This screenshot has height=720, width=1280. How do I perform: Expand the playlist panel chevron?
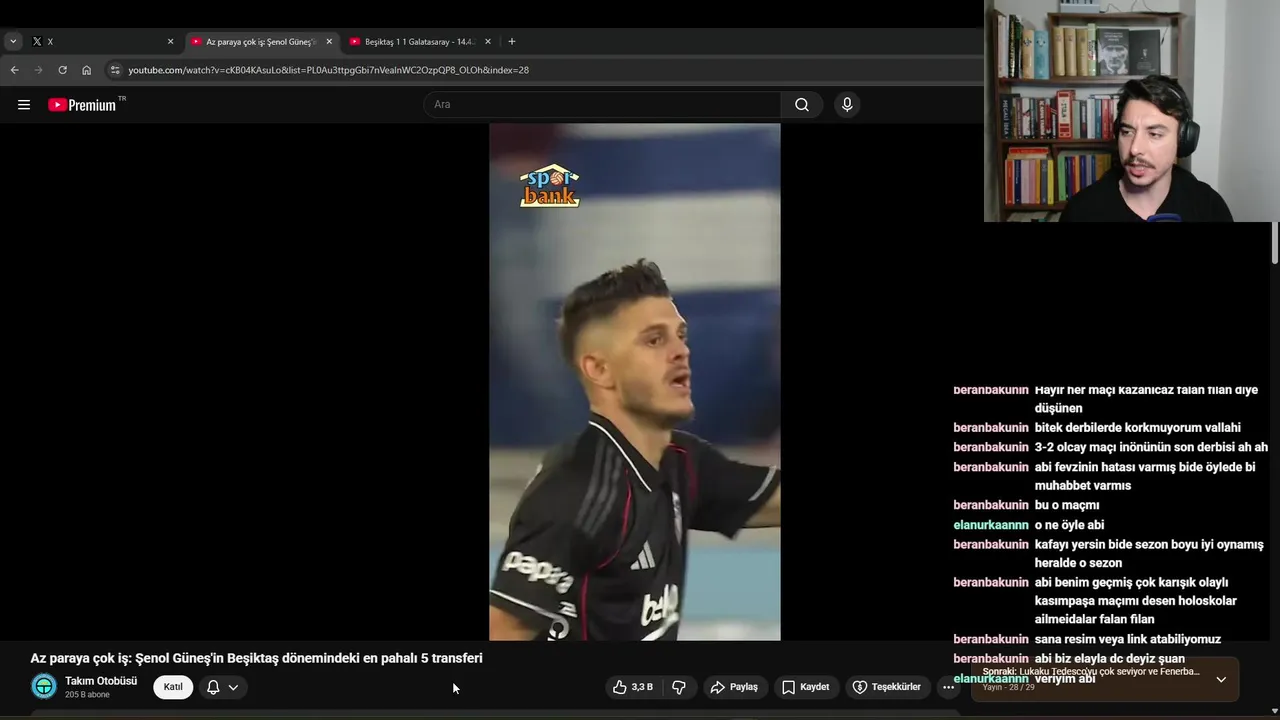click(1221, 679)
